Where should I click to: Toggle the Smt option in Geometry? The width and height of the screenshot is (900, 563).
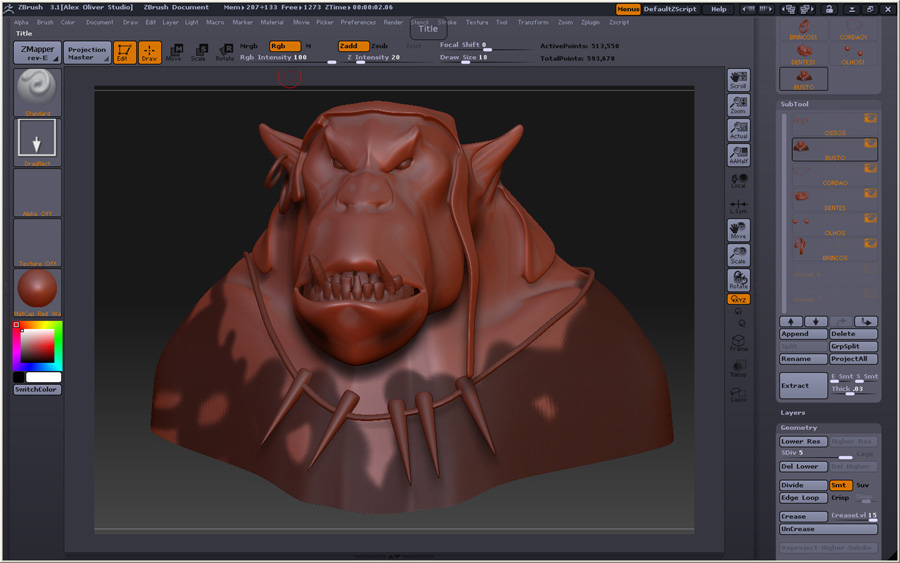[840, 485]
